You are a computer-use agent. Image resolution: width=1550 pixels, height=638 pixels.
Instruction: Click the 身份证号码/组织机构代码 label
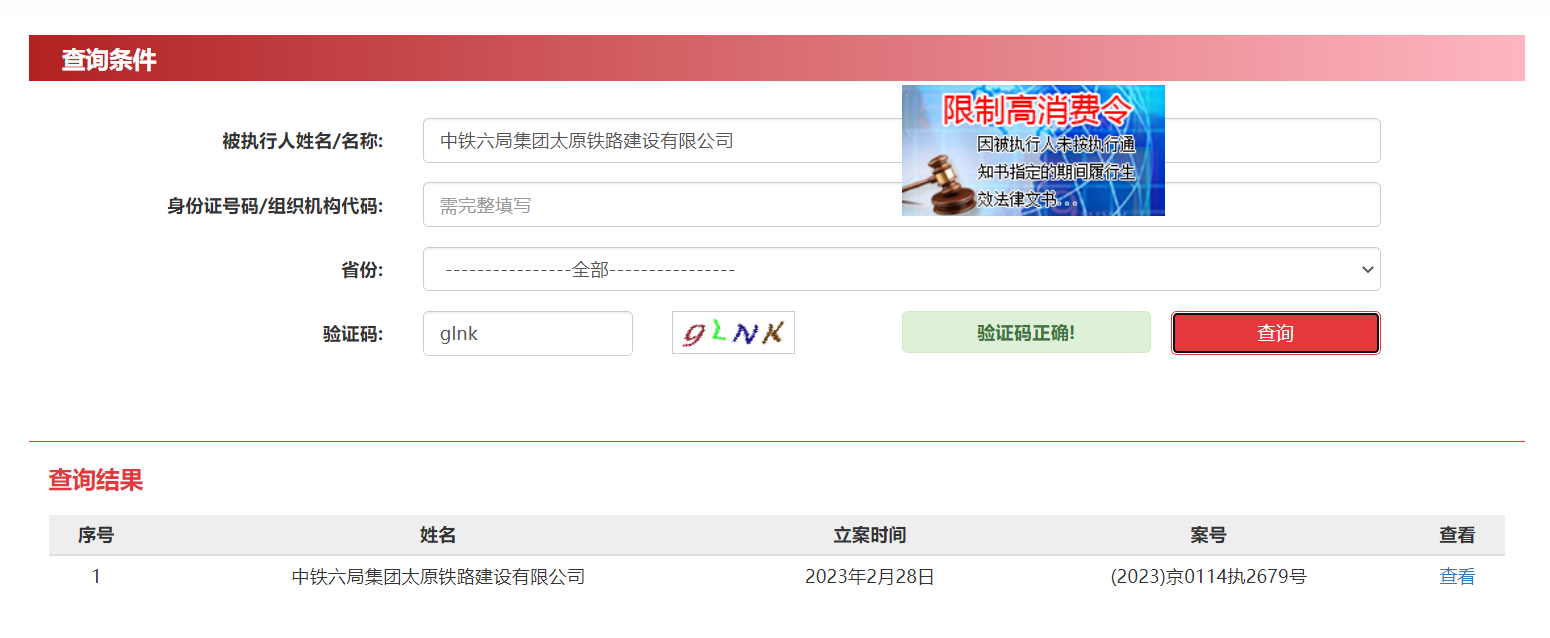click(x=275, y=206)
